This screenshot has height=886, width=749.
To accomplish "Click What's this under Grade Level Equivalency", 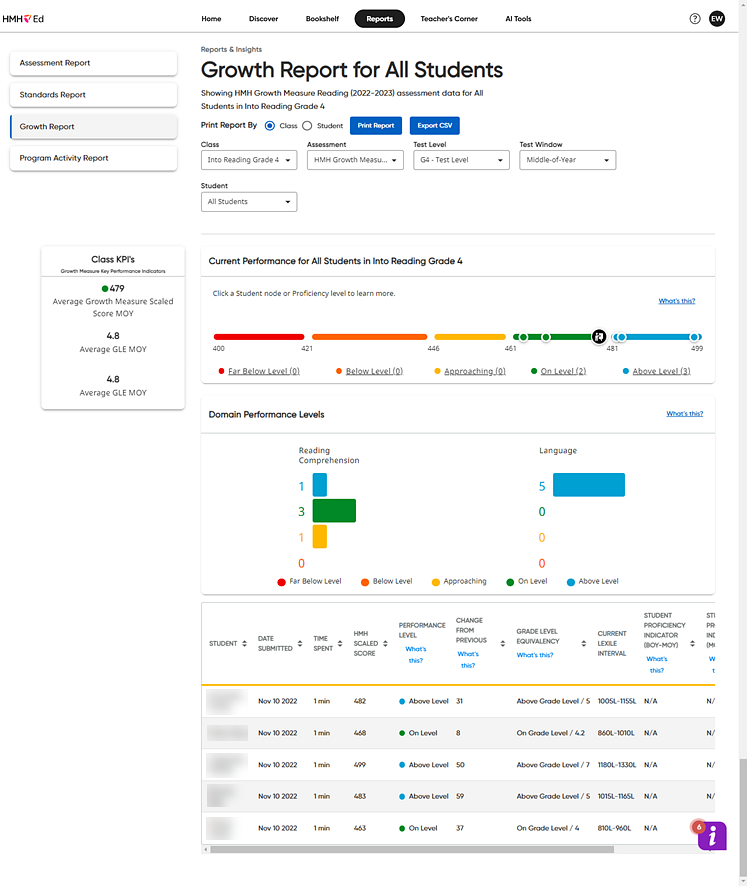I will tap(535, 655).
